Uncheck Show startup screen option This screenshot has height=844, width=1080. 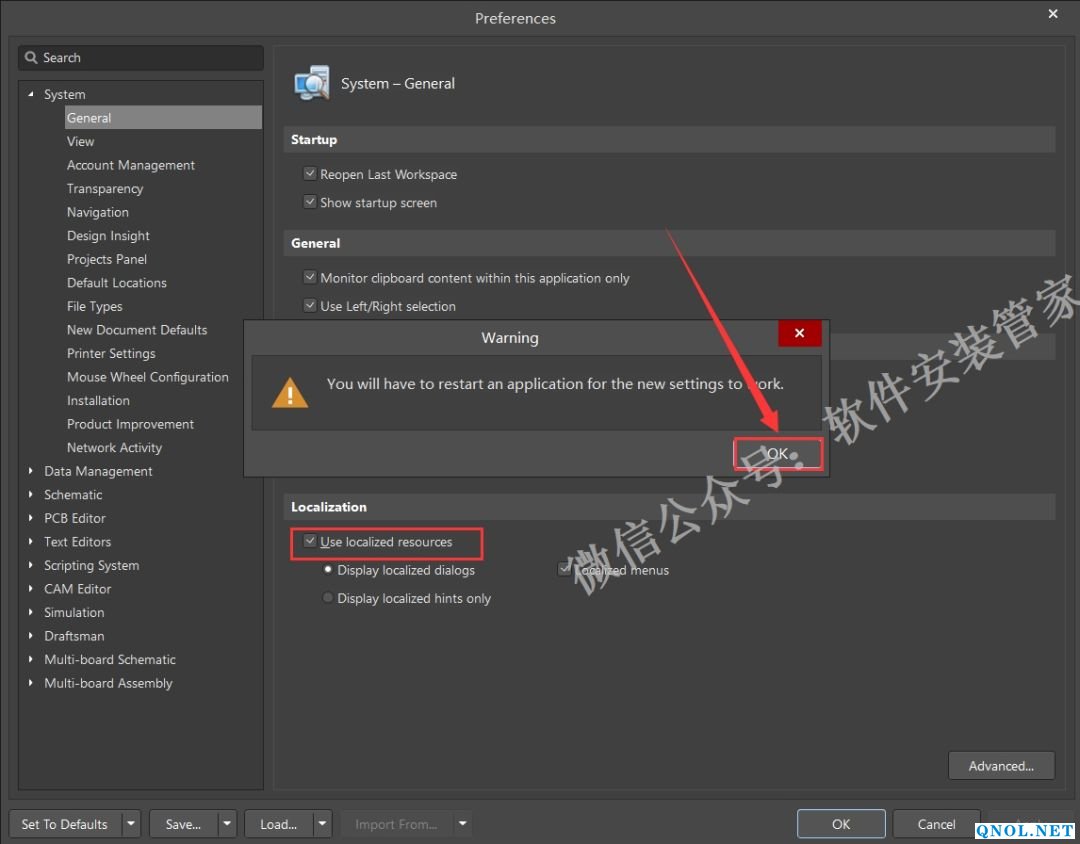(x=310, y=202)
